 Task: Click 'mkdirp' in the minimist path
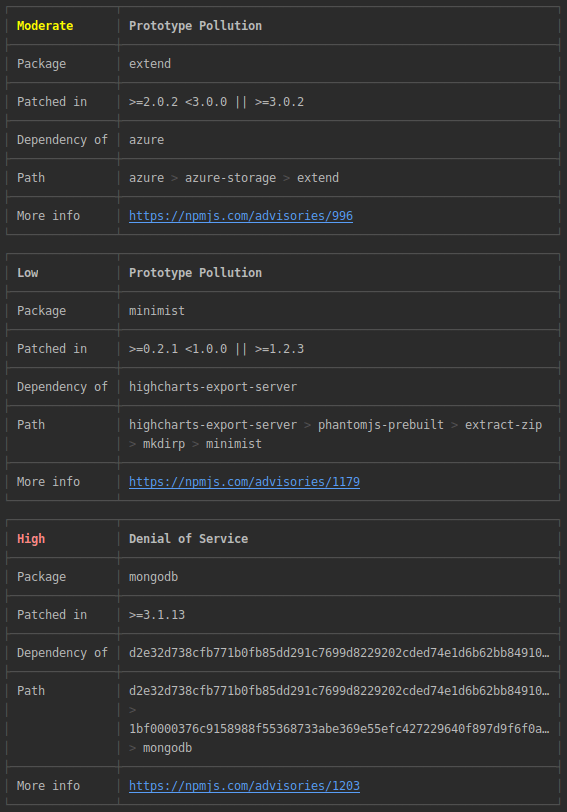164,444
